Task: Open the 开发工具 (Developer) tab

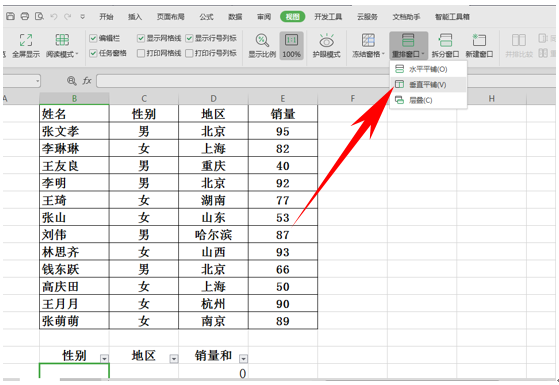Action: pos(328,17)
